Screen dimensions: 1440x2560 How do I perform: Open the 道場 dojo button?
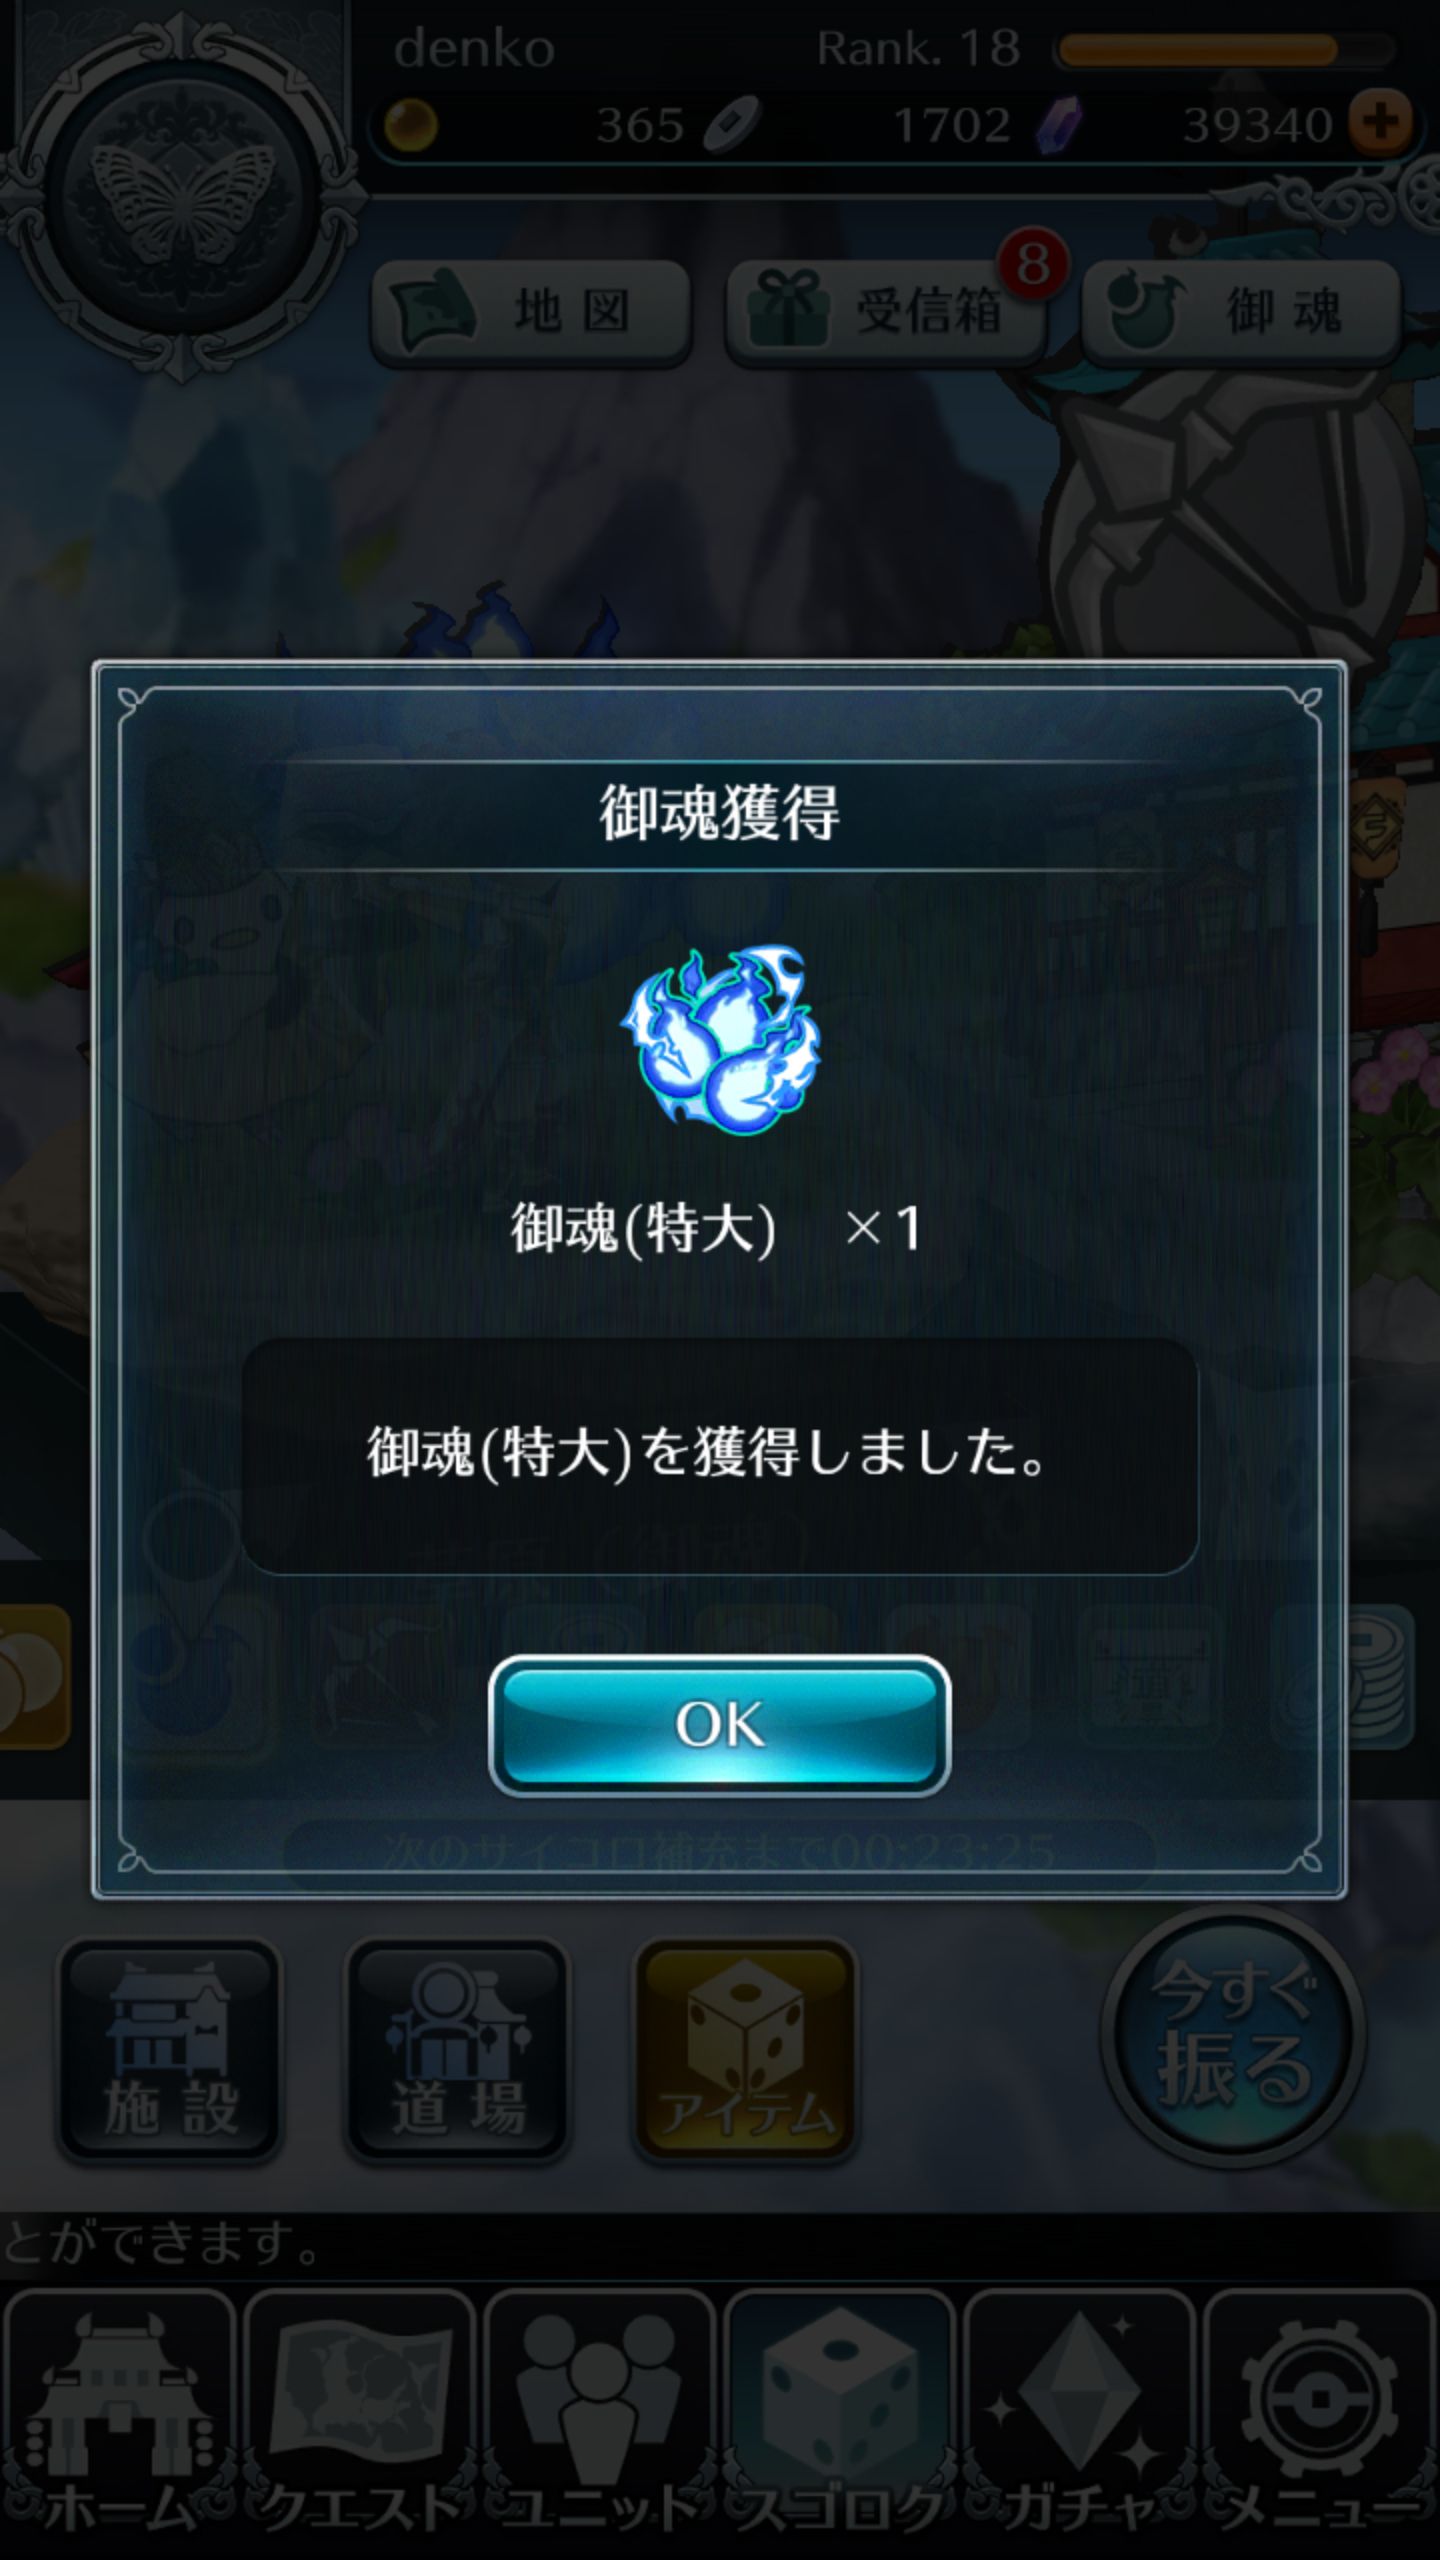457,2050
